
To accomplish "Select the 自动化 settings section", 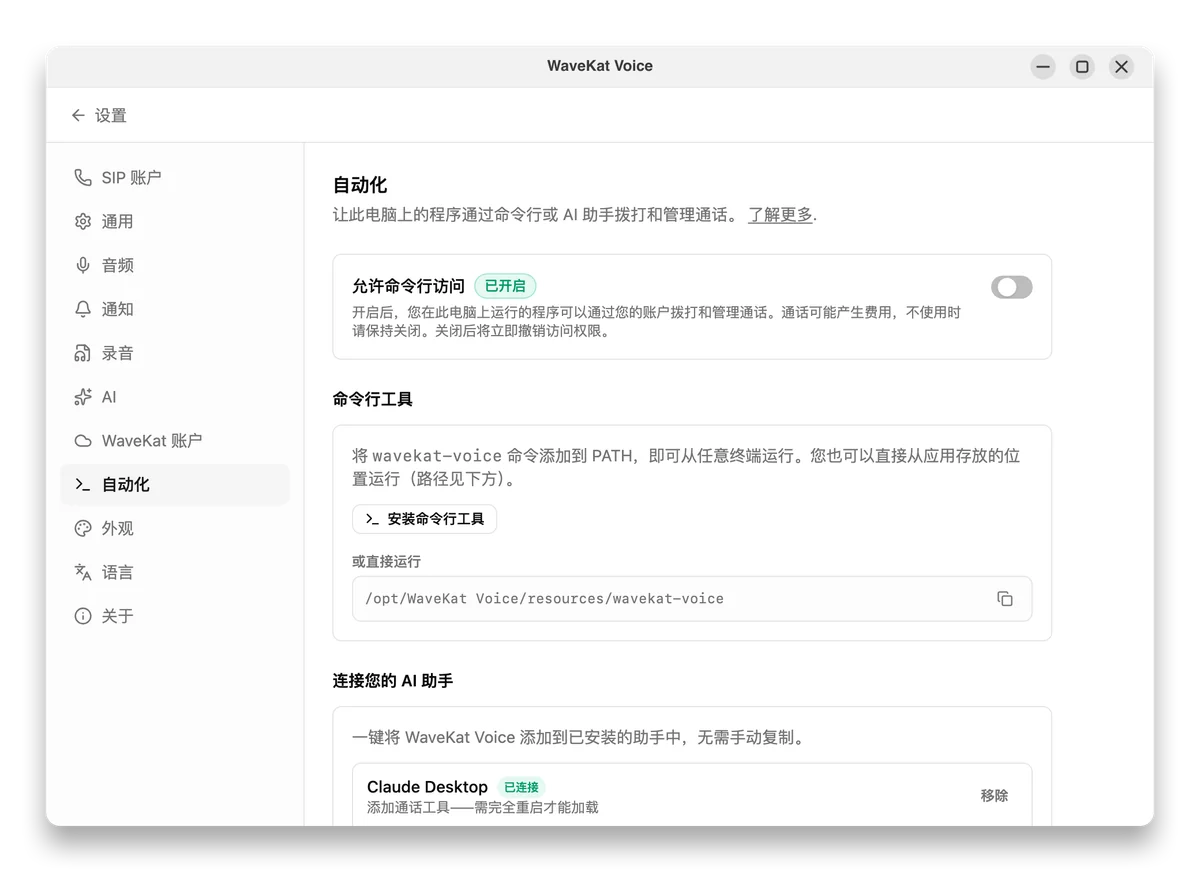I will point(175,485).
